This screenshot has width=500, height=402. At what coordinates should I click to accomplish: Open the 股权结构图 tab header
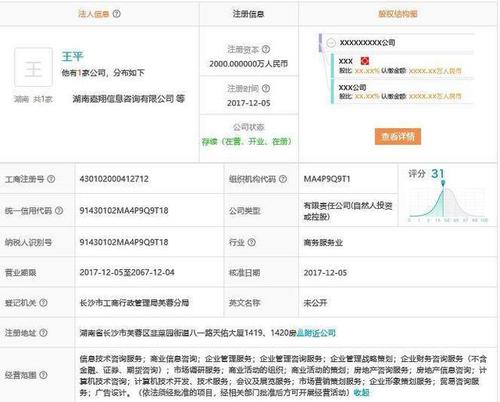coord(398,14)
